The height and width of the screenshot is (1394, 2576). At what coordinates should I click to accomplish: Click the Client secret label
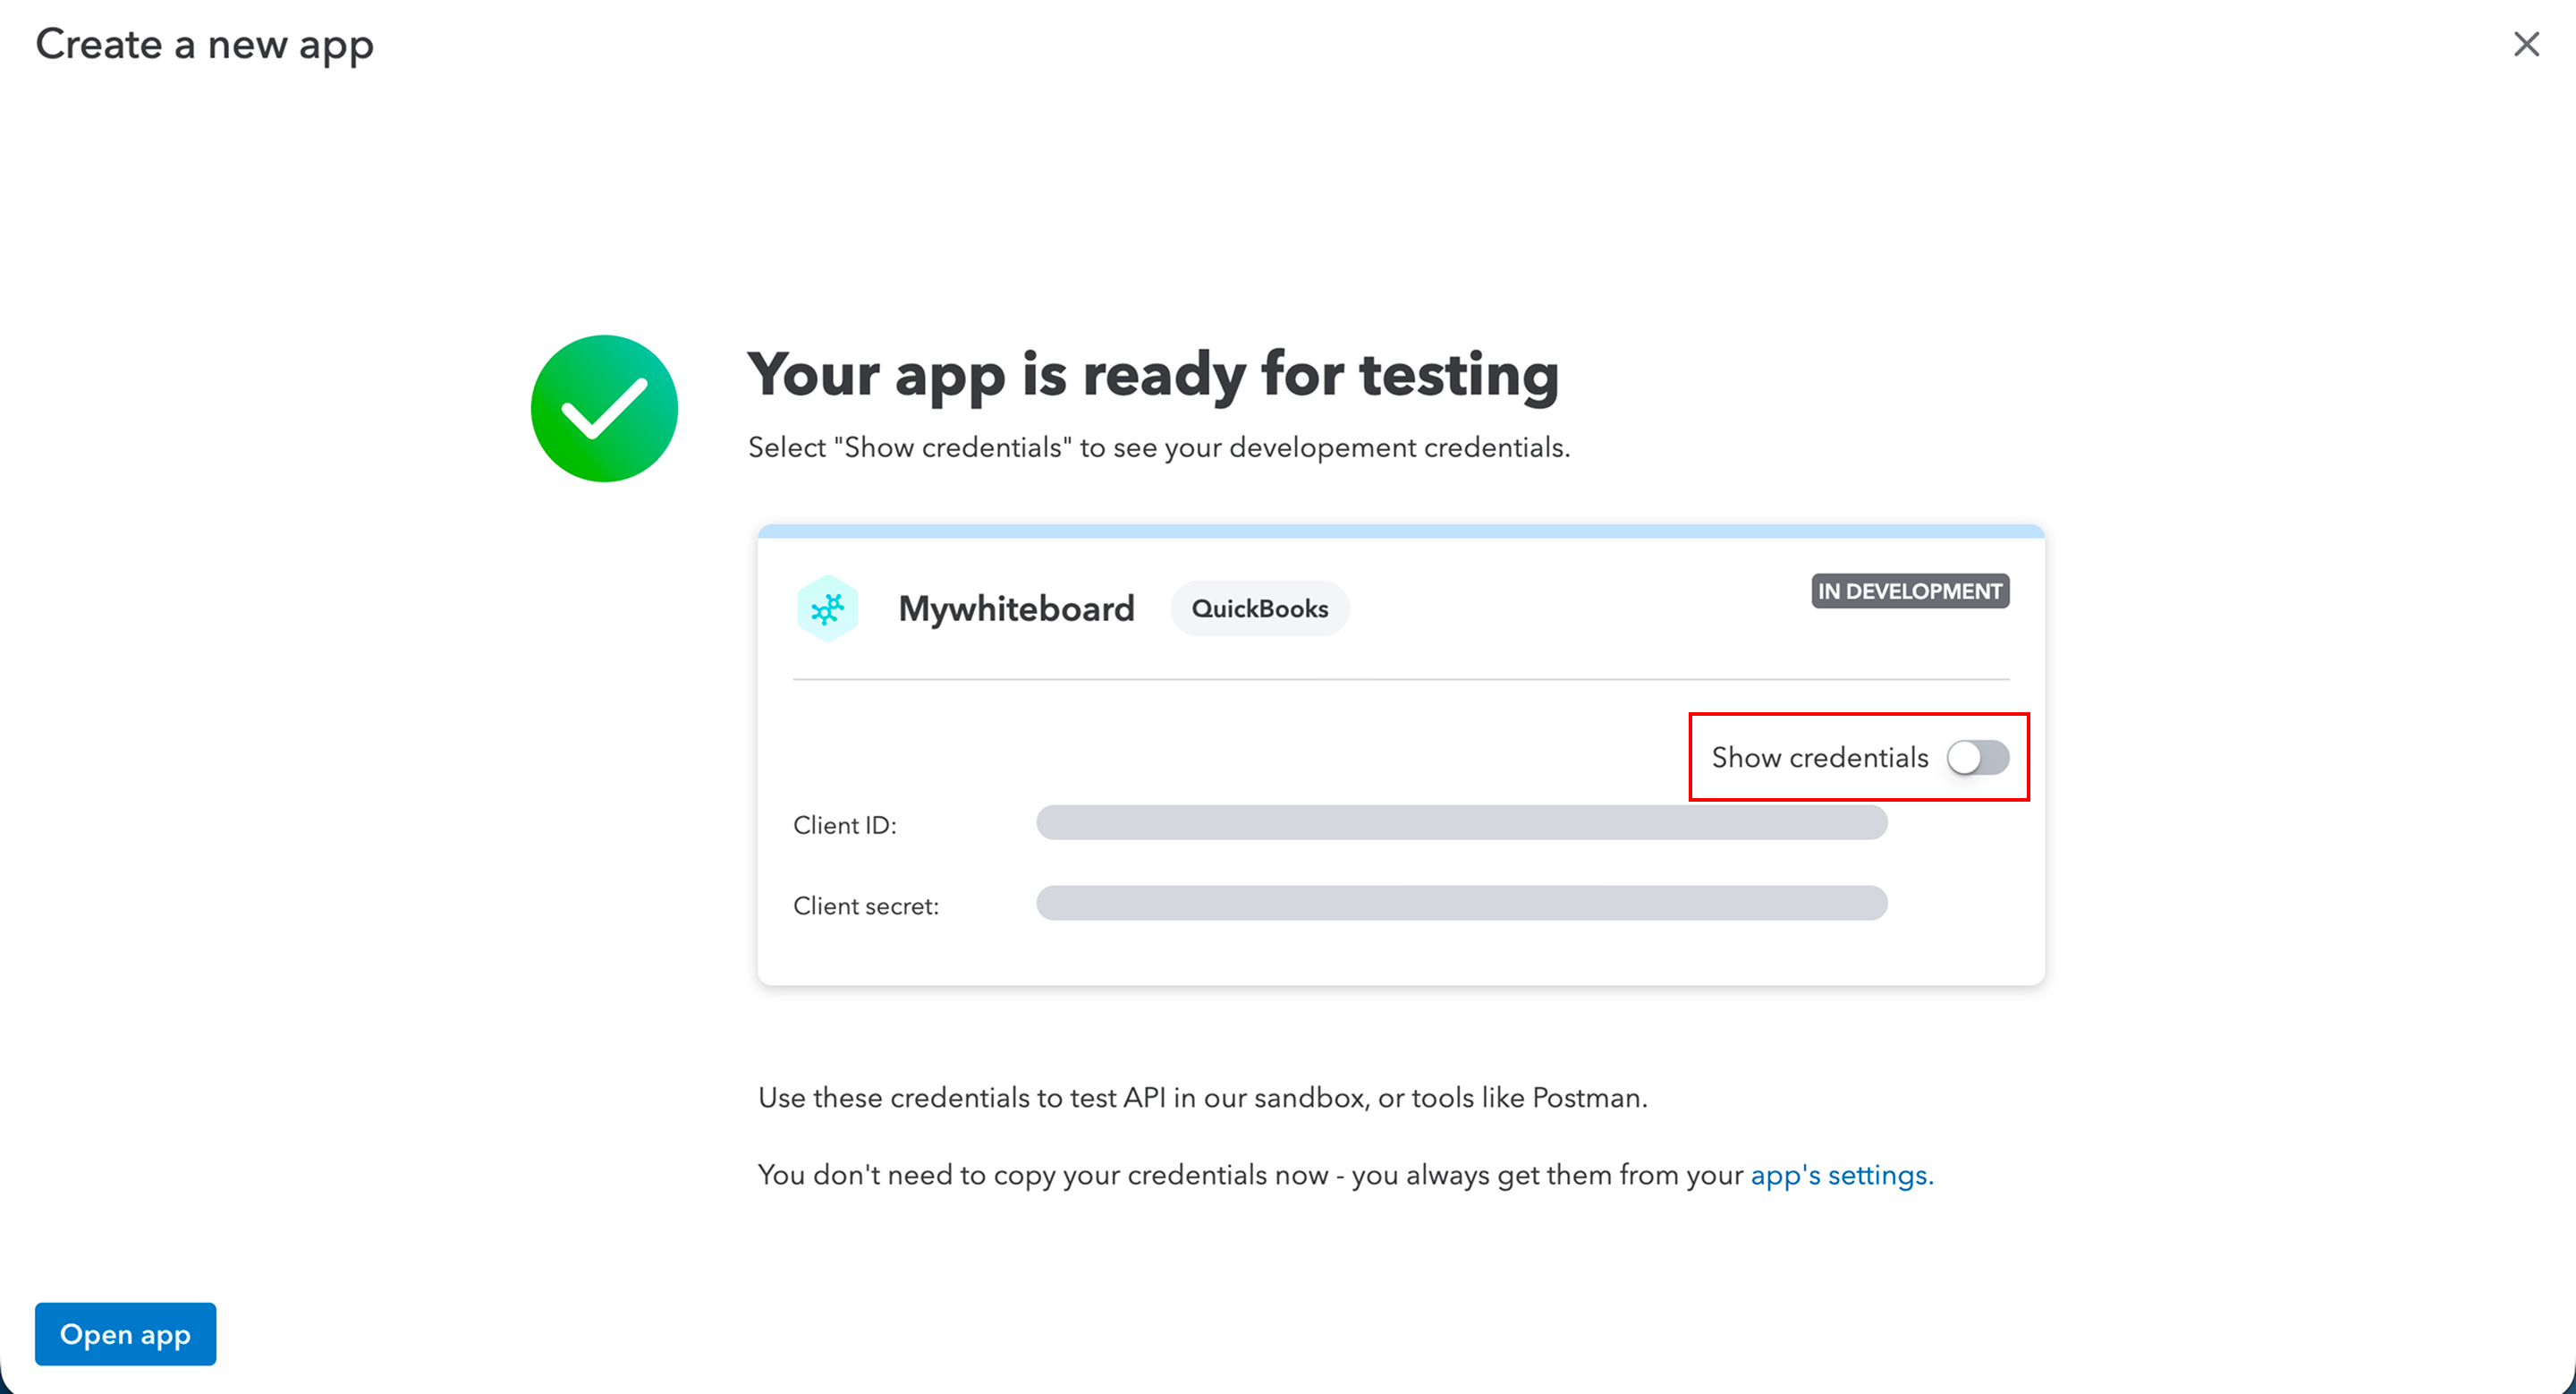pyautogui.click(x=865, y=906)
